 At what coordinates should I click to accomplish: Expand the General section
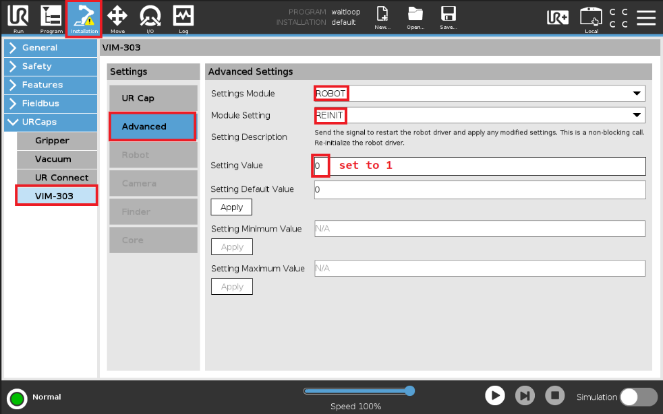[x=50, y=48]
